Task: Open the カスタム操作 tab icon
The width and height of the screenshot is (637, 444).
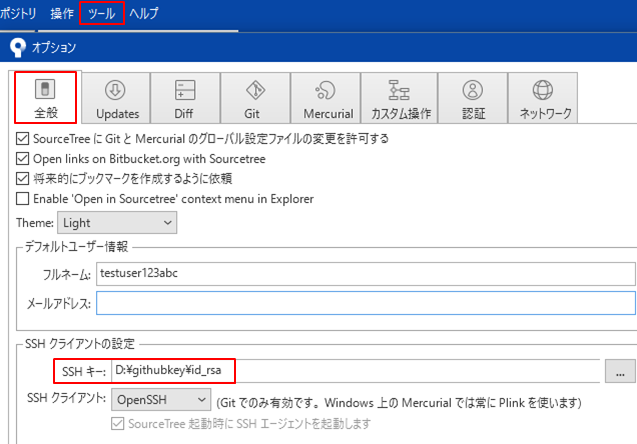Action: tap(399, 90)
